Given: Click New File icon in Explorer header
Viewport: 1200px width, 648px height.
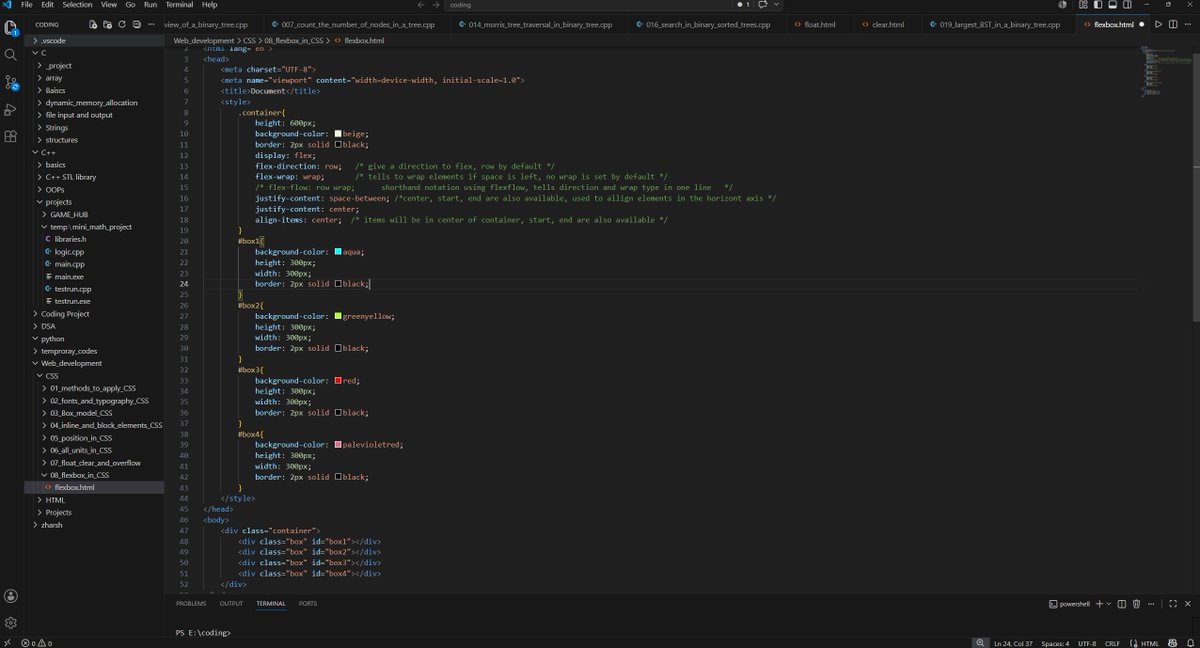Looking at the screenshot, I should (x=93, y=24).
